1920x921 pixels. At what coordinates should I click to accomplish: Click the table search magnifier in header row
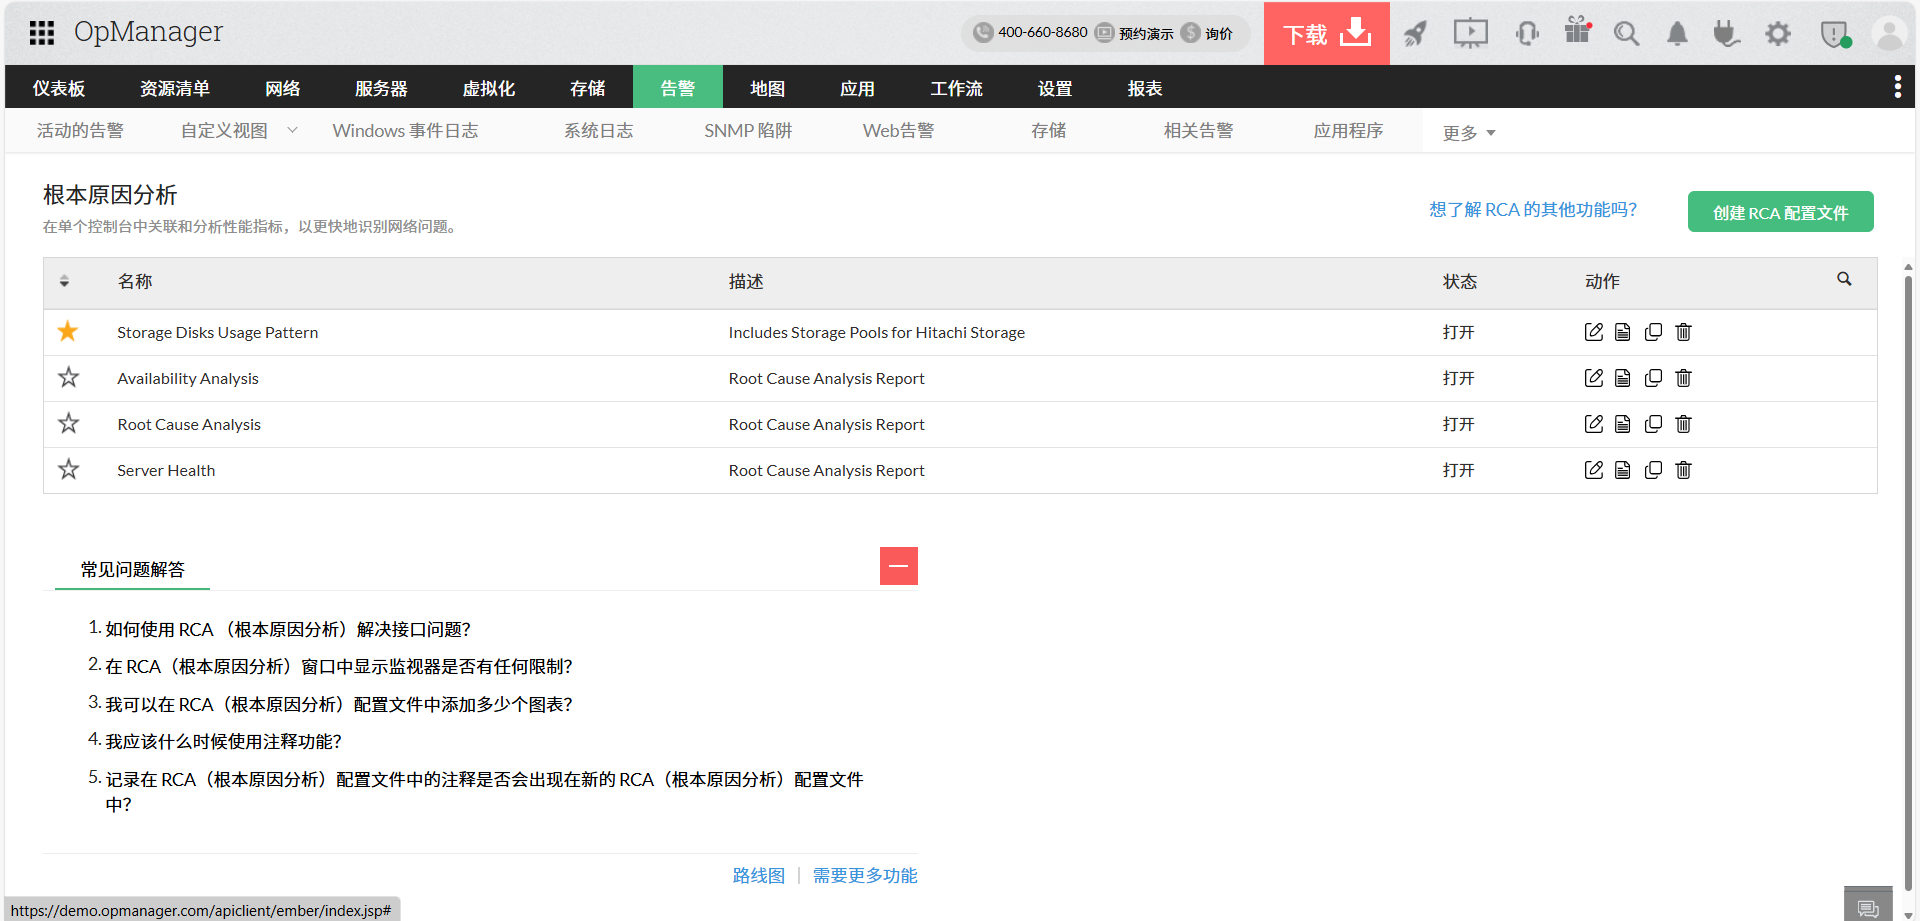(x=1844, y=280)
